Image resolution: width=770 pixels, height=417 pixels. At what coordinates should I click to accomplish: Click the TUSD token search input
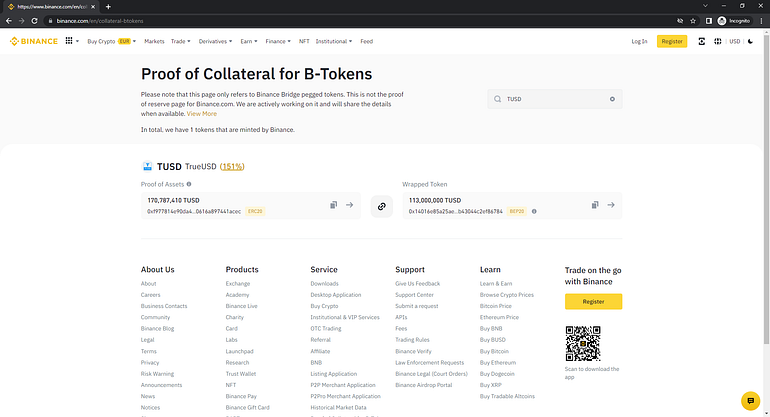point(555,99)
